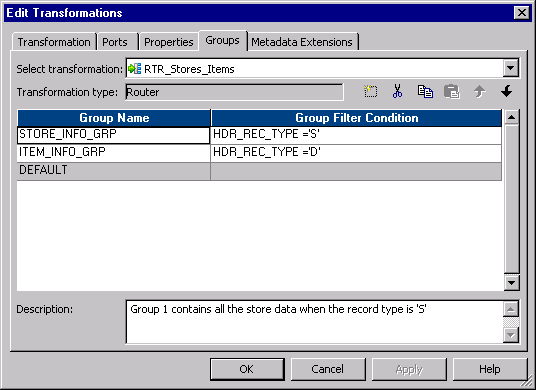Image resolution: width=536 pixels, height=390 pixels.
Task: Click the groups table scrollbar down arrow
Action: pos(511,283)
